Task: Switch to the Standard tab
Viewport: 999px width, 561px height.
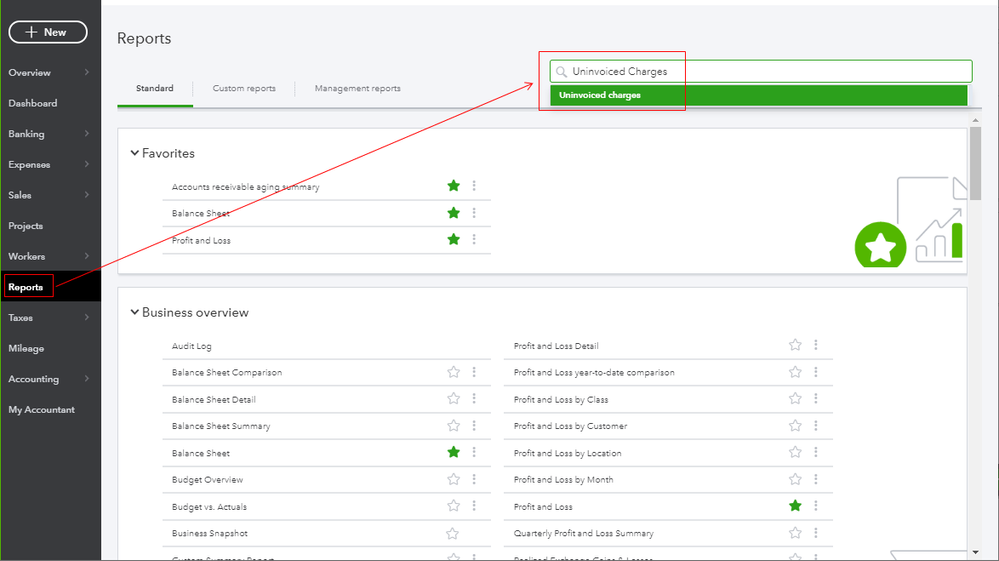Action: (x=155, y=89)
